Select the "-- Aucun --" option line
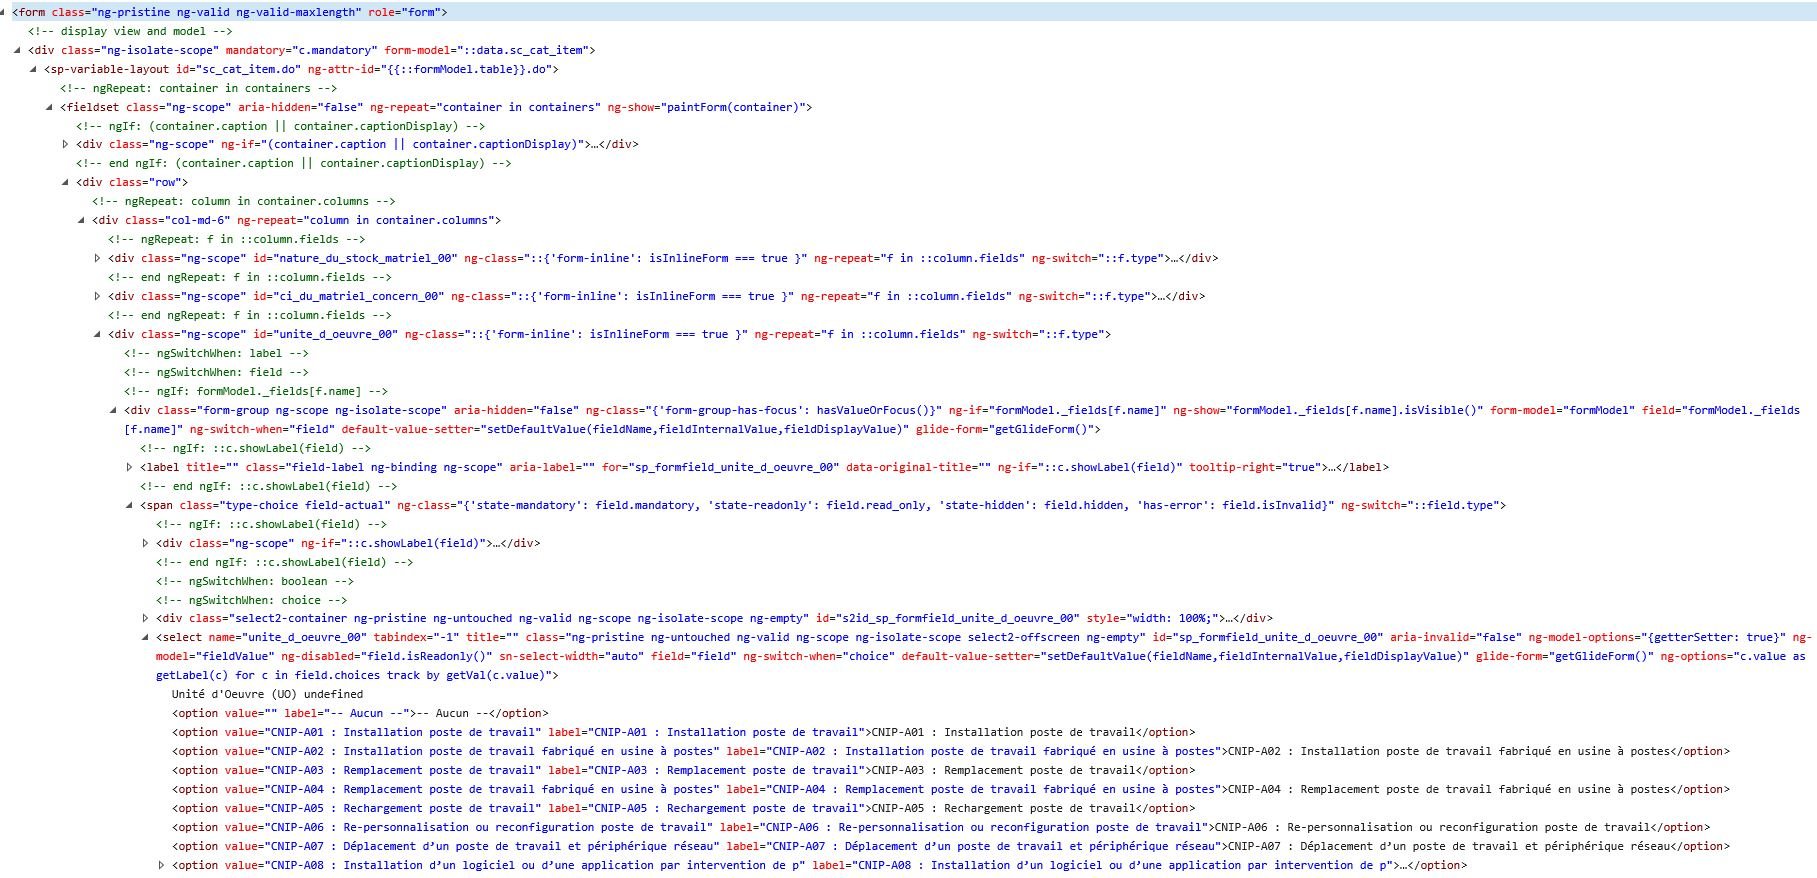Screen dimensions: 1817x878 click(360, 713)
